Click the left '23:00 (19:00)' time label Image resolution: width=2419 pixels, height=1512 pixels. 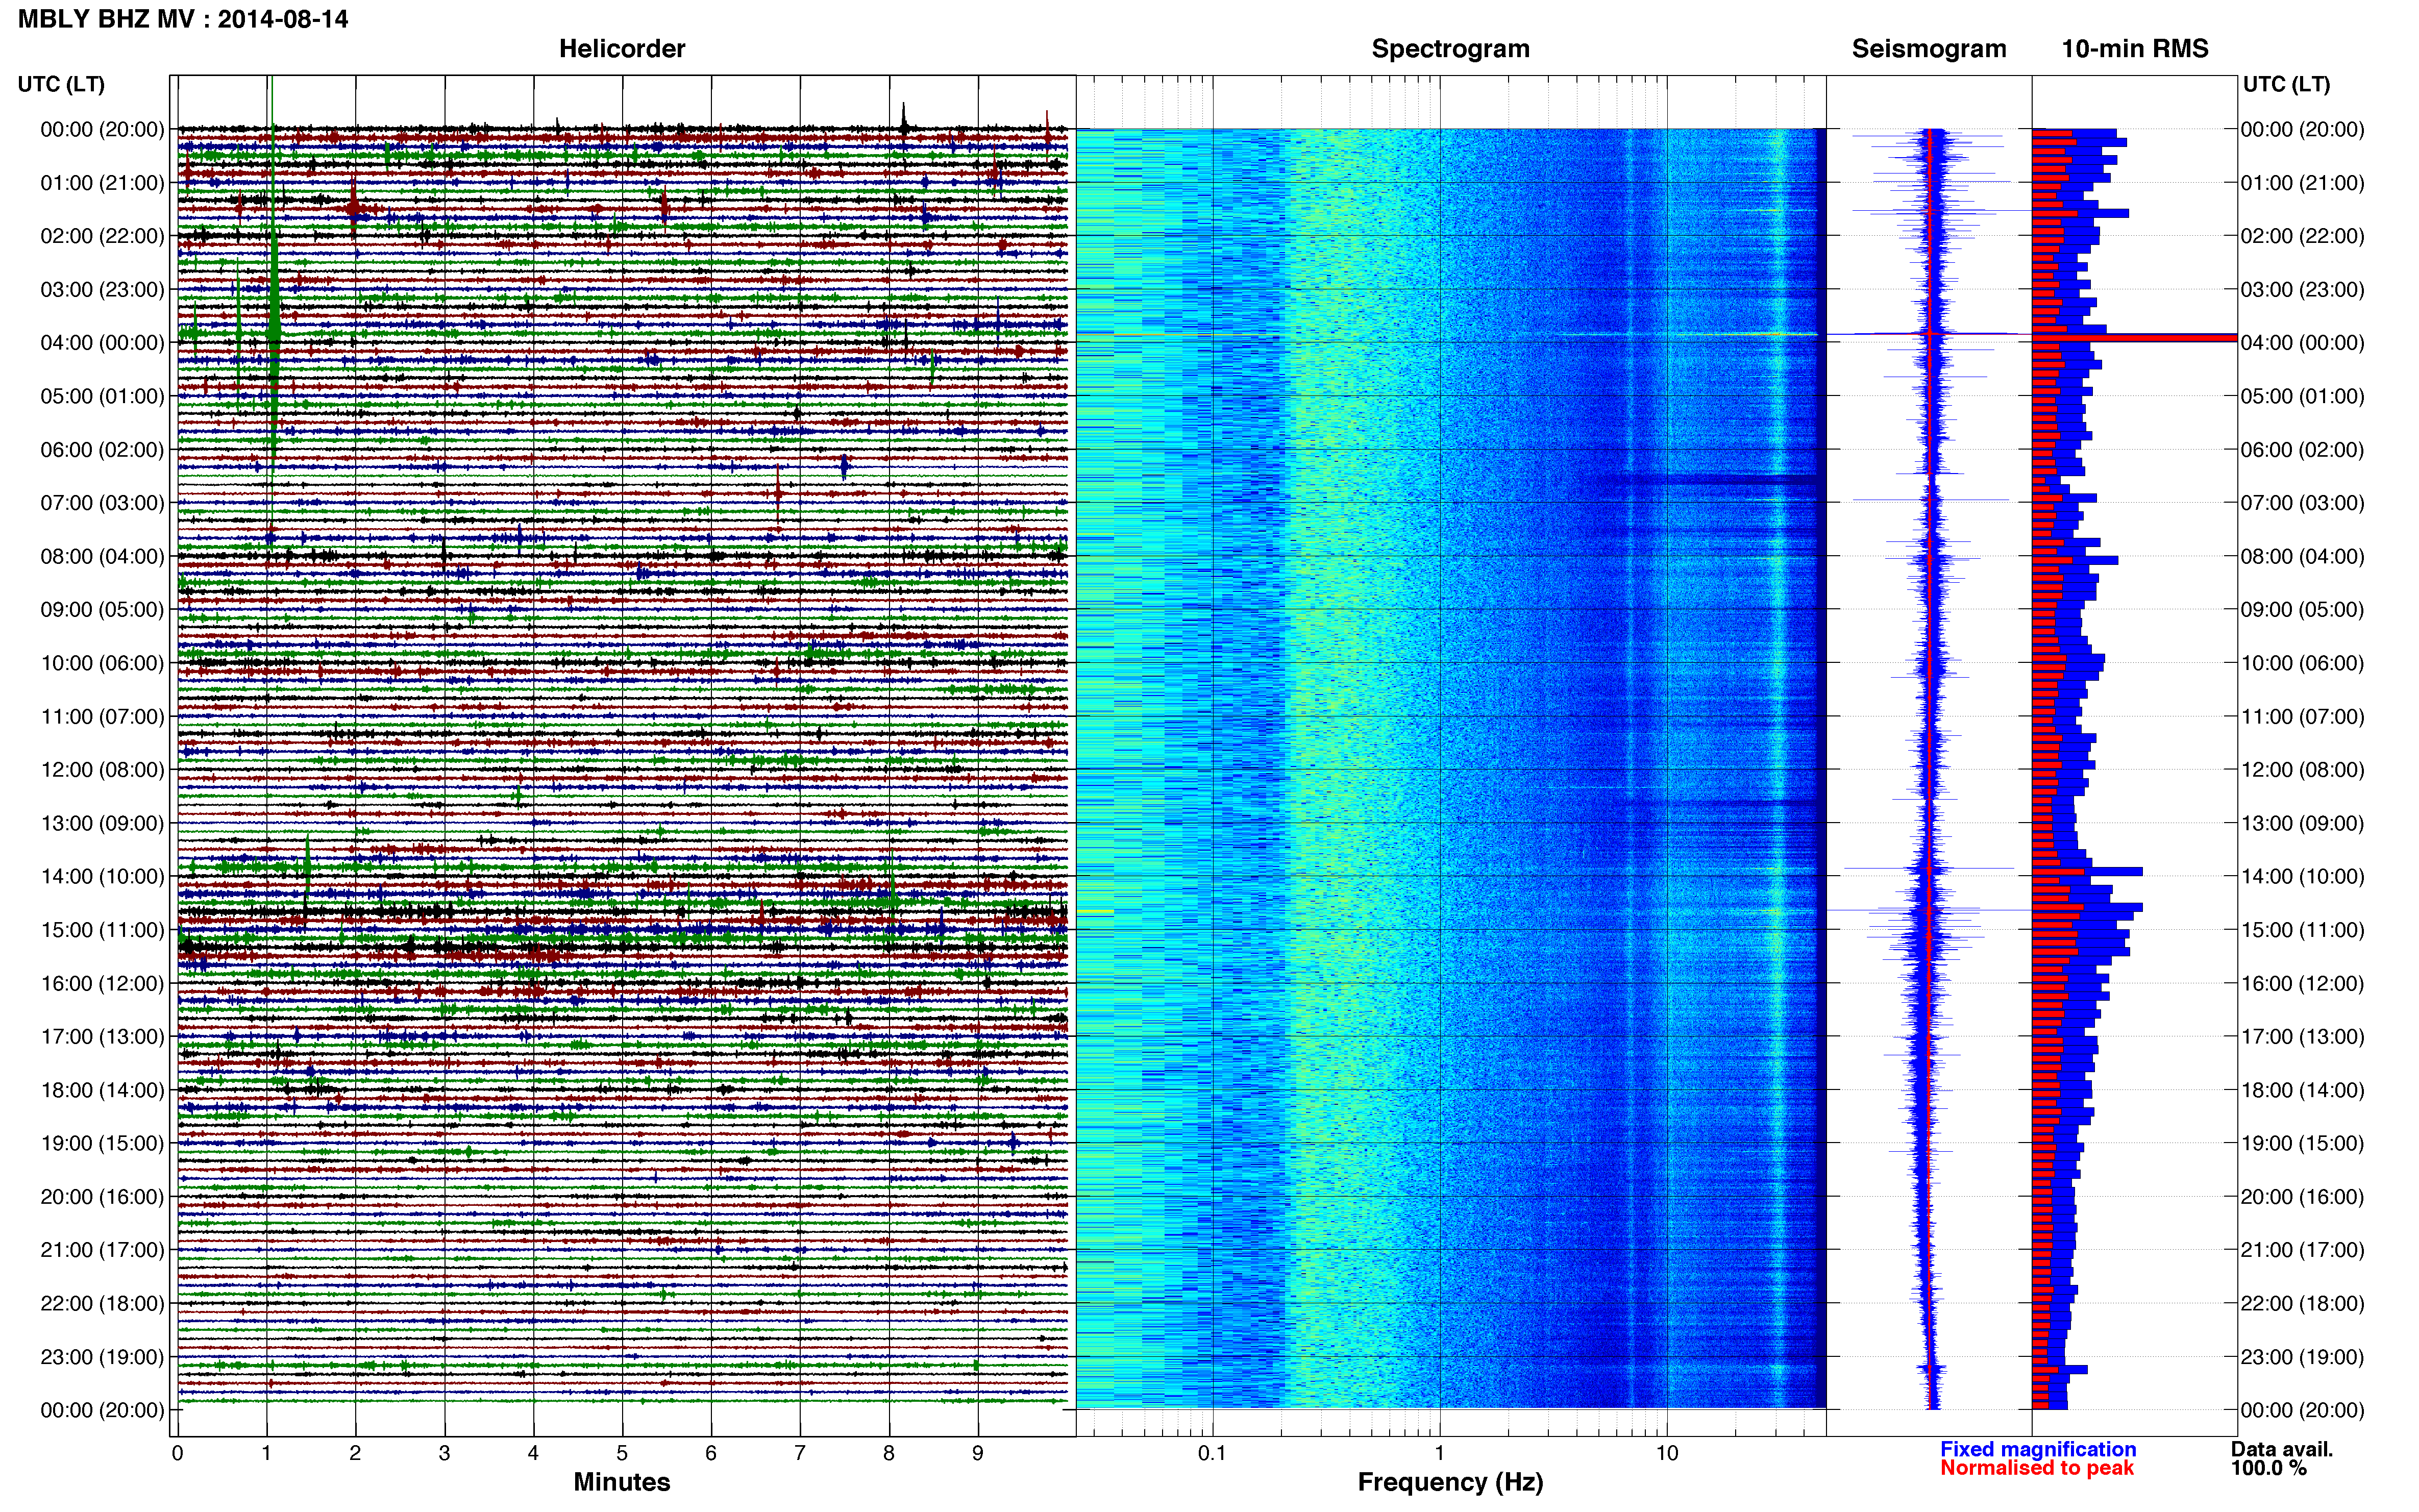point(102,1357)
